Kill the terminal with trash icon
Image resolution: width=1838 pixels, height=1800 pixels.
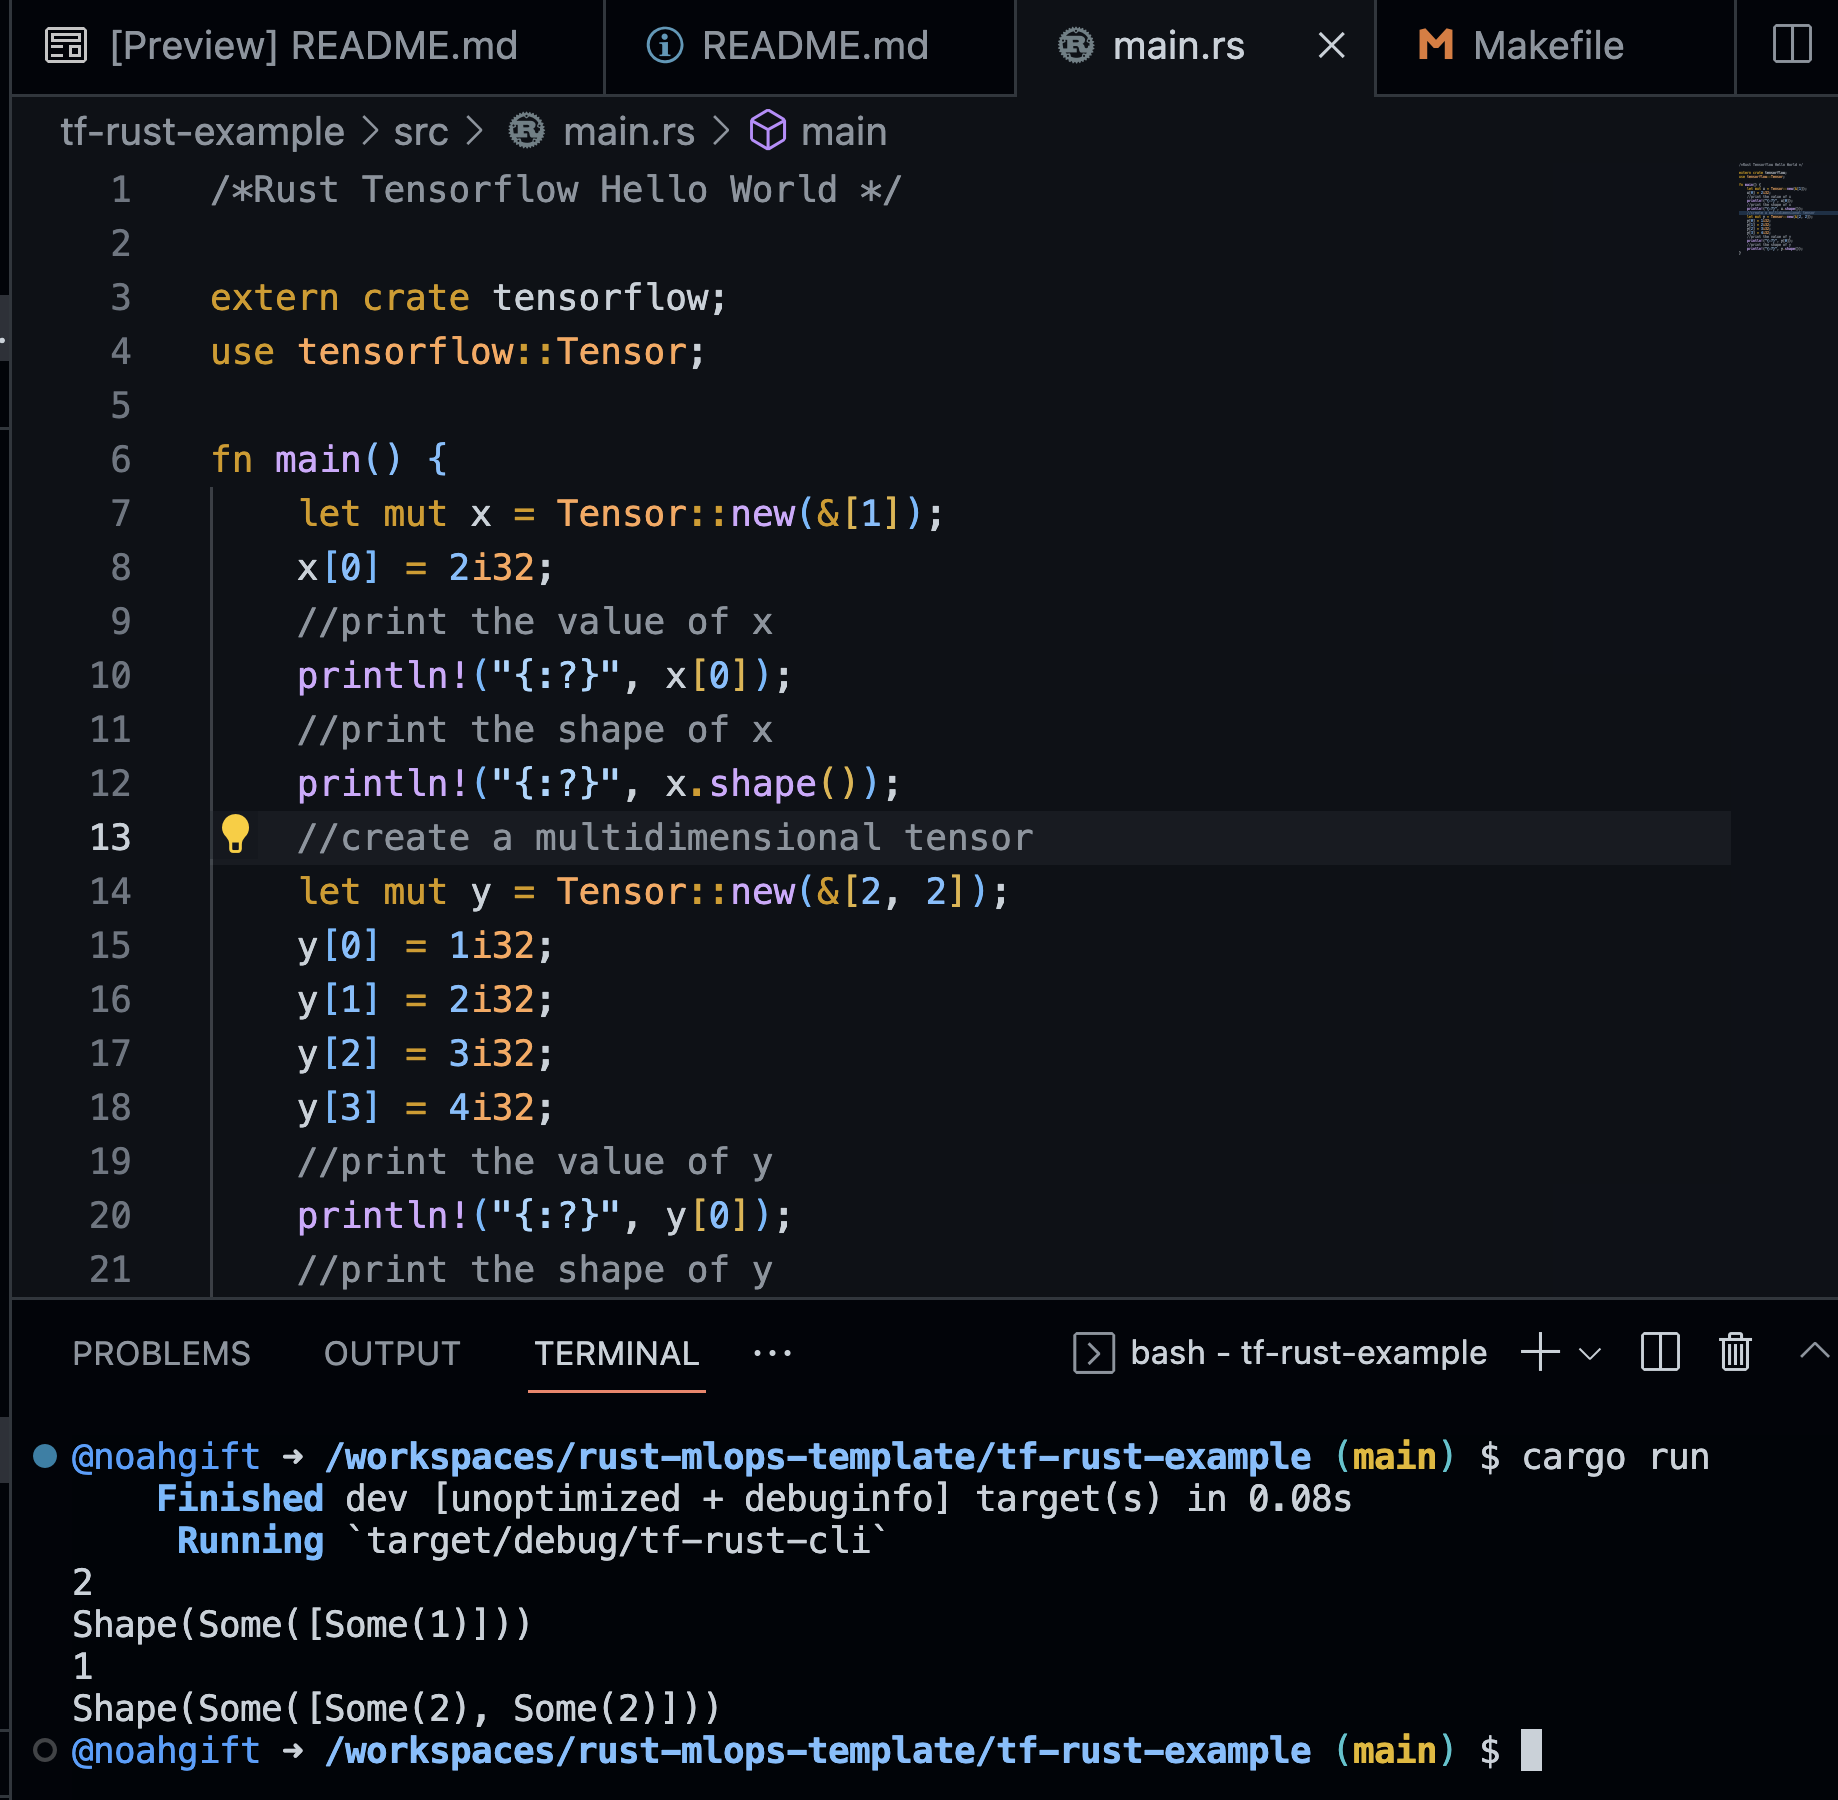tap(1735, 1353)
